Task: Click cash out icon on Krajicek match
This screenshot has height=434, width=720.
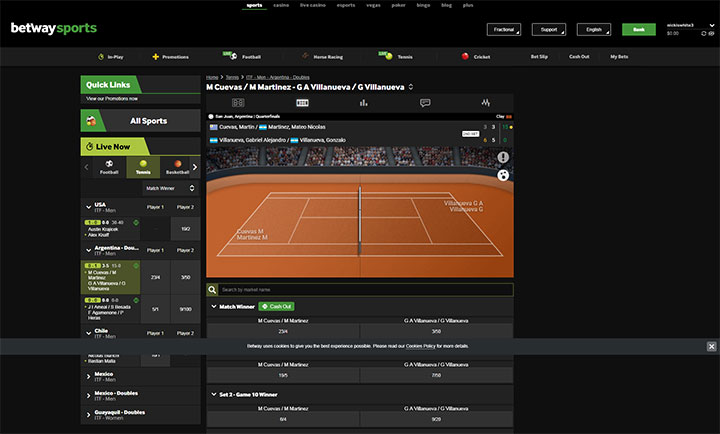Action: click(136, 222)
